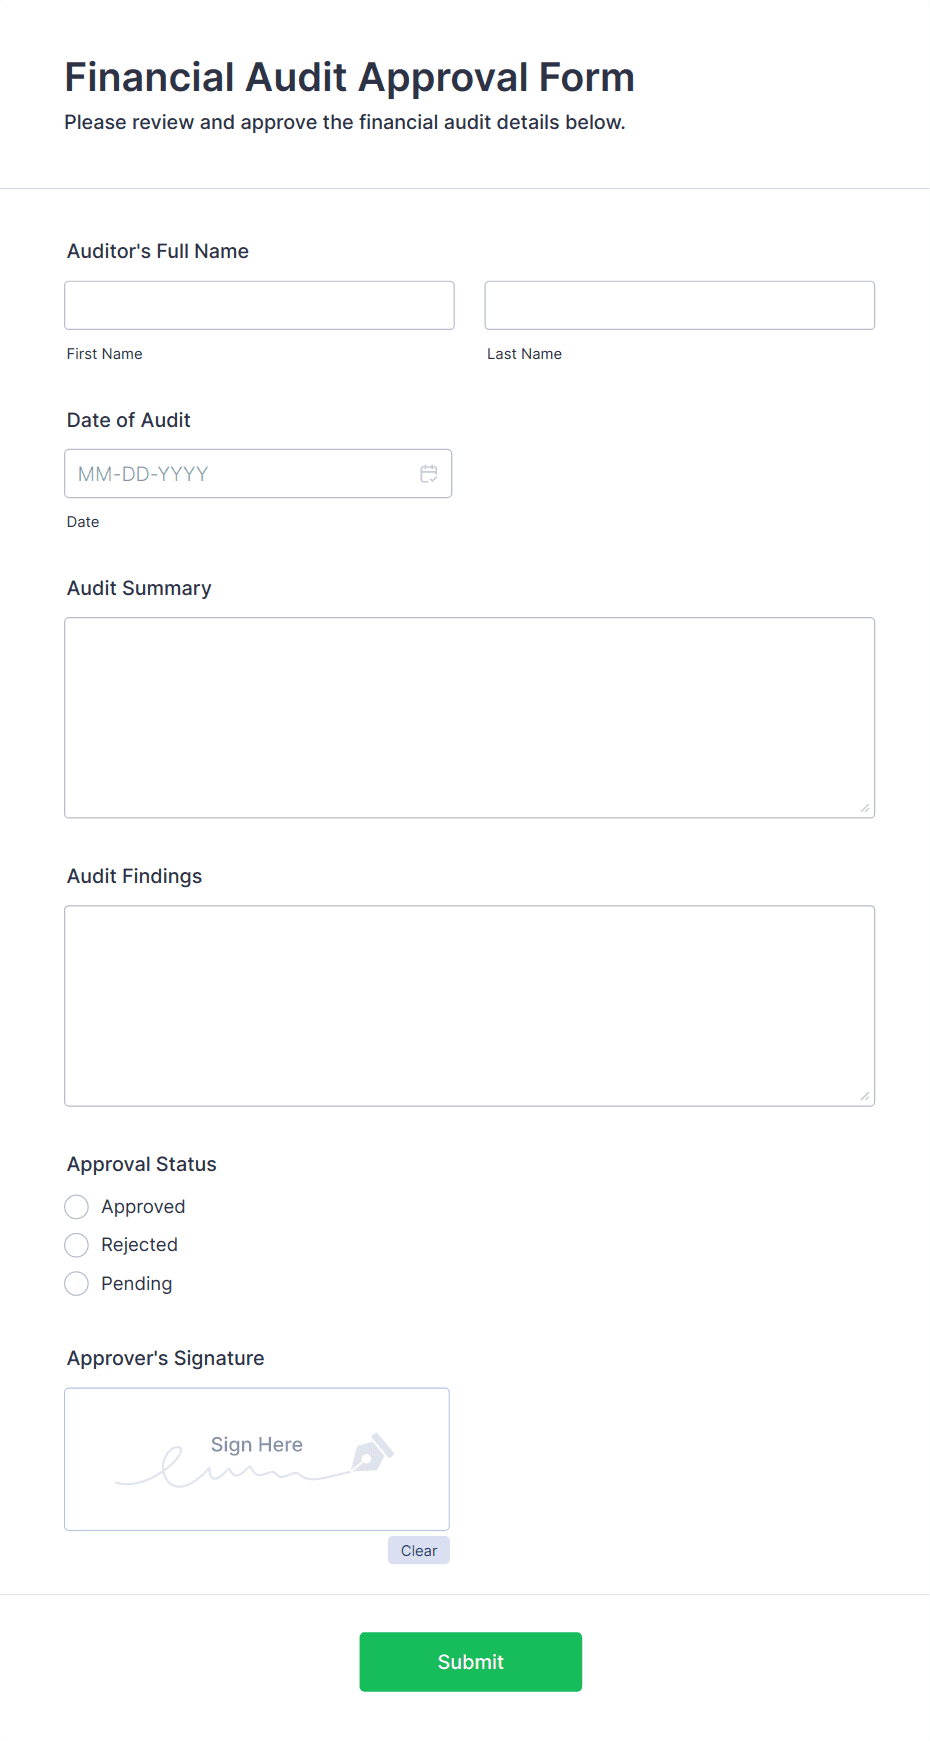Click the calendar icon in date field
This screenshot has width=930, height=1741.
click(x=429, y=474)
